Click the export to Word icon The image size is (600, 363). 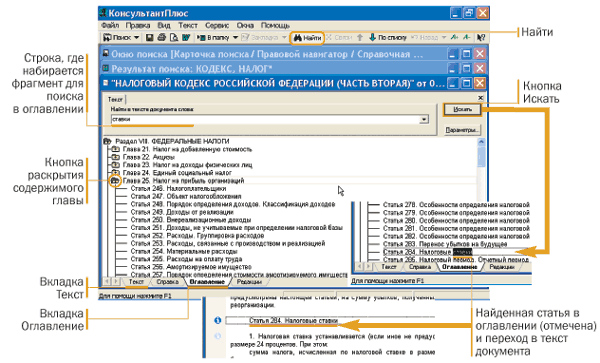(186, 37)
